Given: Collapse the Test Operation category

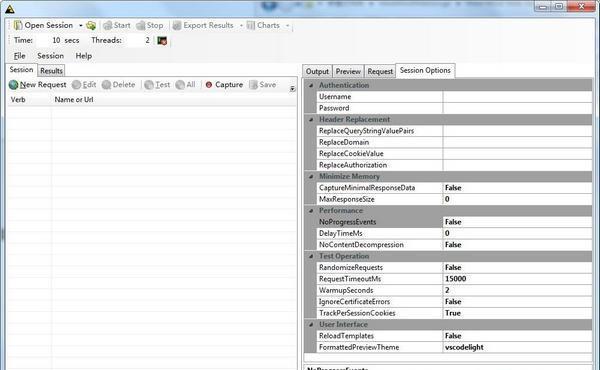Looking at the screenshot, I should (311, 256).
